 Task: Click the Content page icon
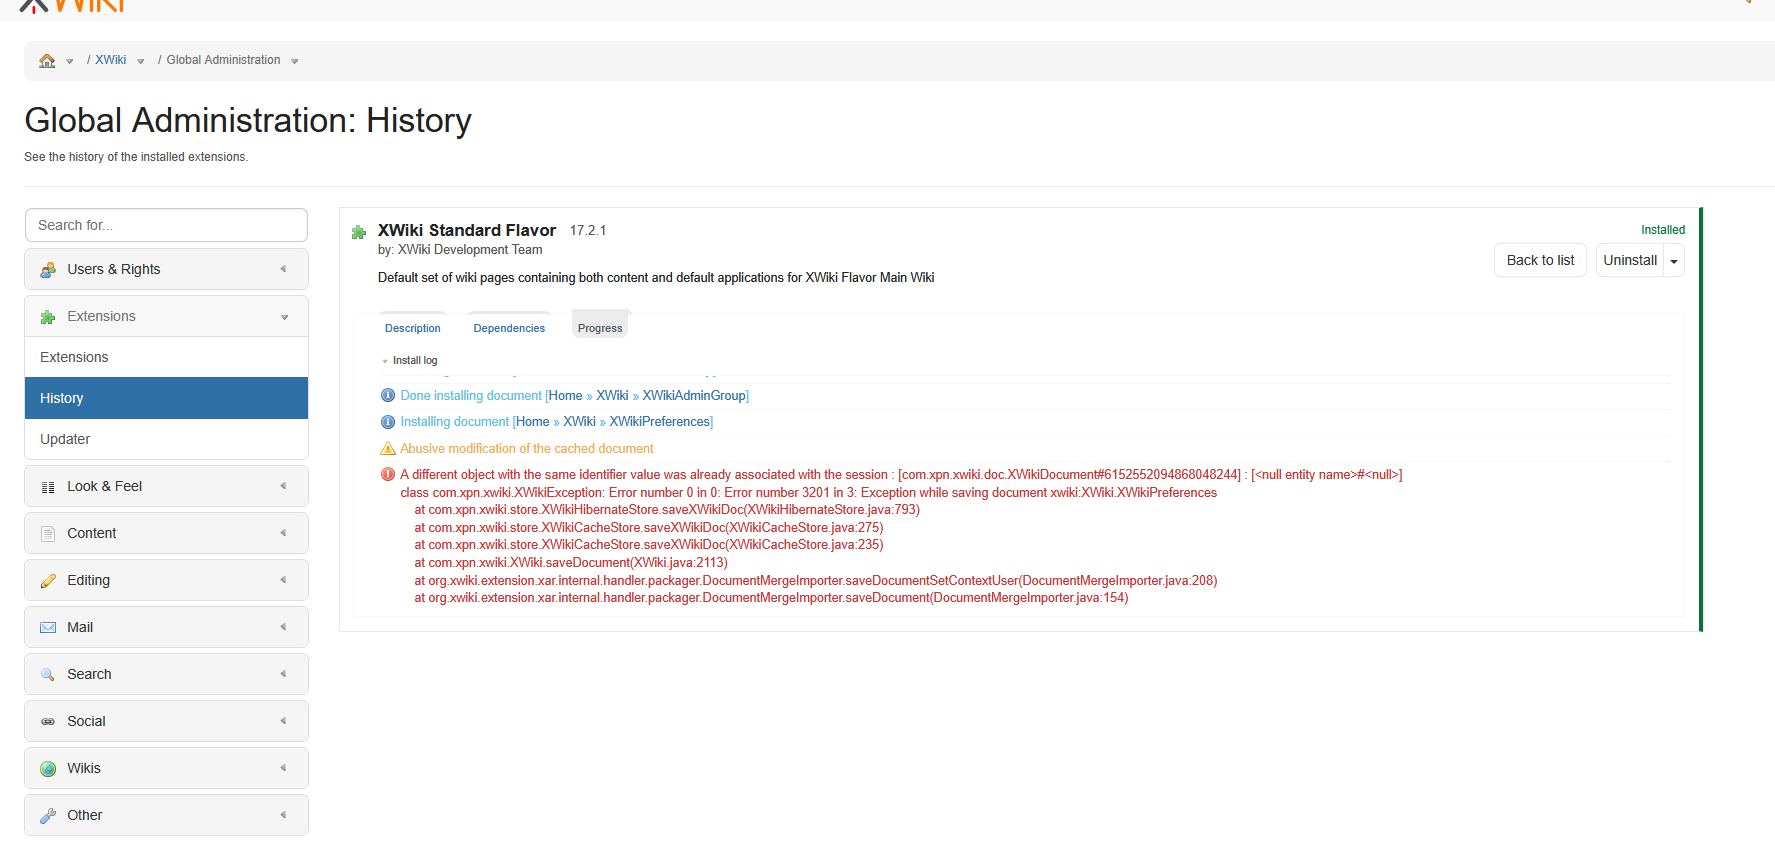tap(48, 534)
